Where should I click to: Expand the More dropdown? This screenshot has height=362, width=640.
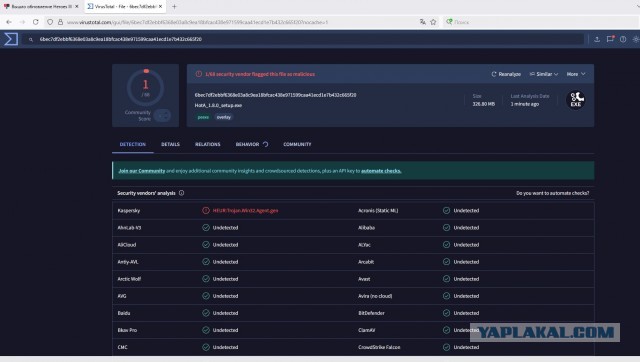(x=576, y=74)
